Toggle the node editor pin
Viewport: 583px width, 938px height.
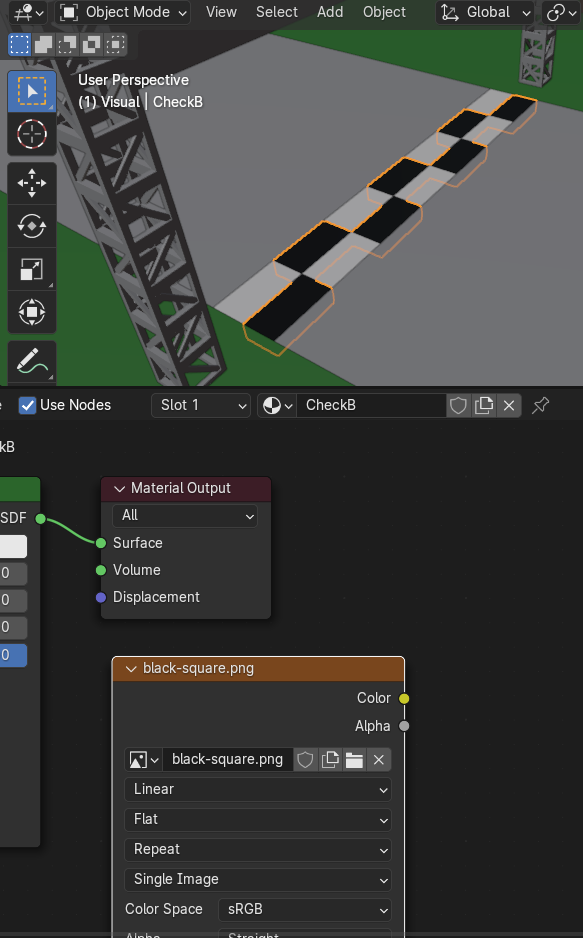(541, 406)
